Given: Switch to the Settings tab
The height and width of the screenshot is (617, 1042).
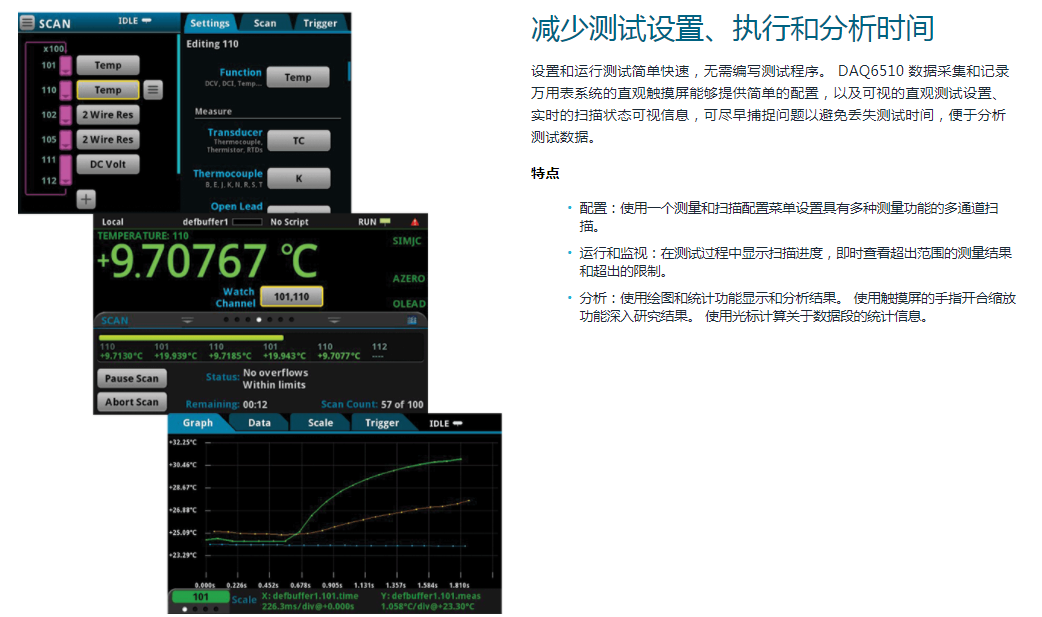Looking at the screenshot, I should [209, 23].
